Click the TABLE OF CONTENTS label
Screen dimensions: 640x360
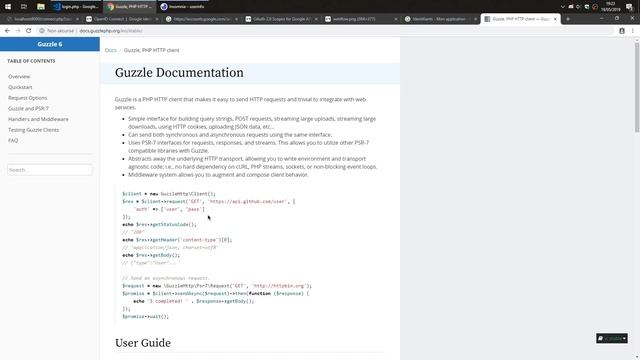pyautogui.click(x=31, y=61)
